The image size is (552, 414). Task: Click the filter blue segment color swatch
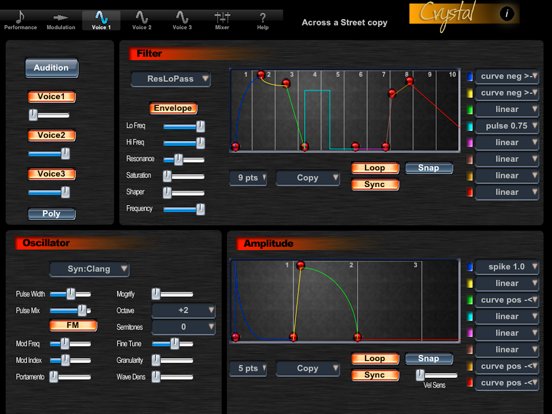pyautogui.click(x=470, y=76)
